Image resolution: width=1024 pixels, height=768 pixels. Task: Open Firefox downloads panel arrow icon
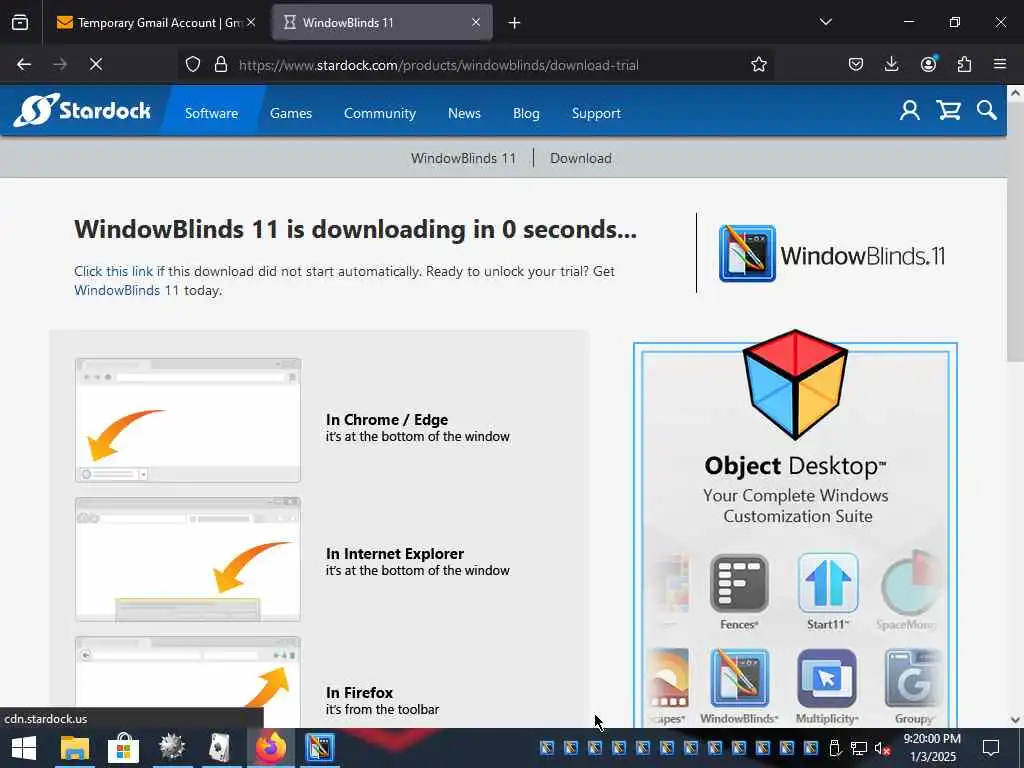891,64
